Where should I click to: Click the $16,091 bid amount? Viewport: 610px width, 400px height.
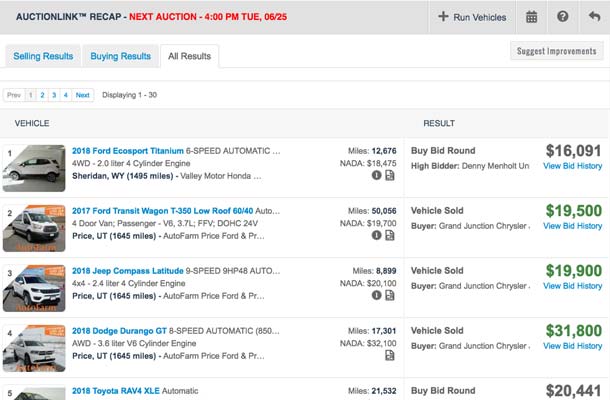[x=573, y=151]
